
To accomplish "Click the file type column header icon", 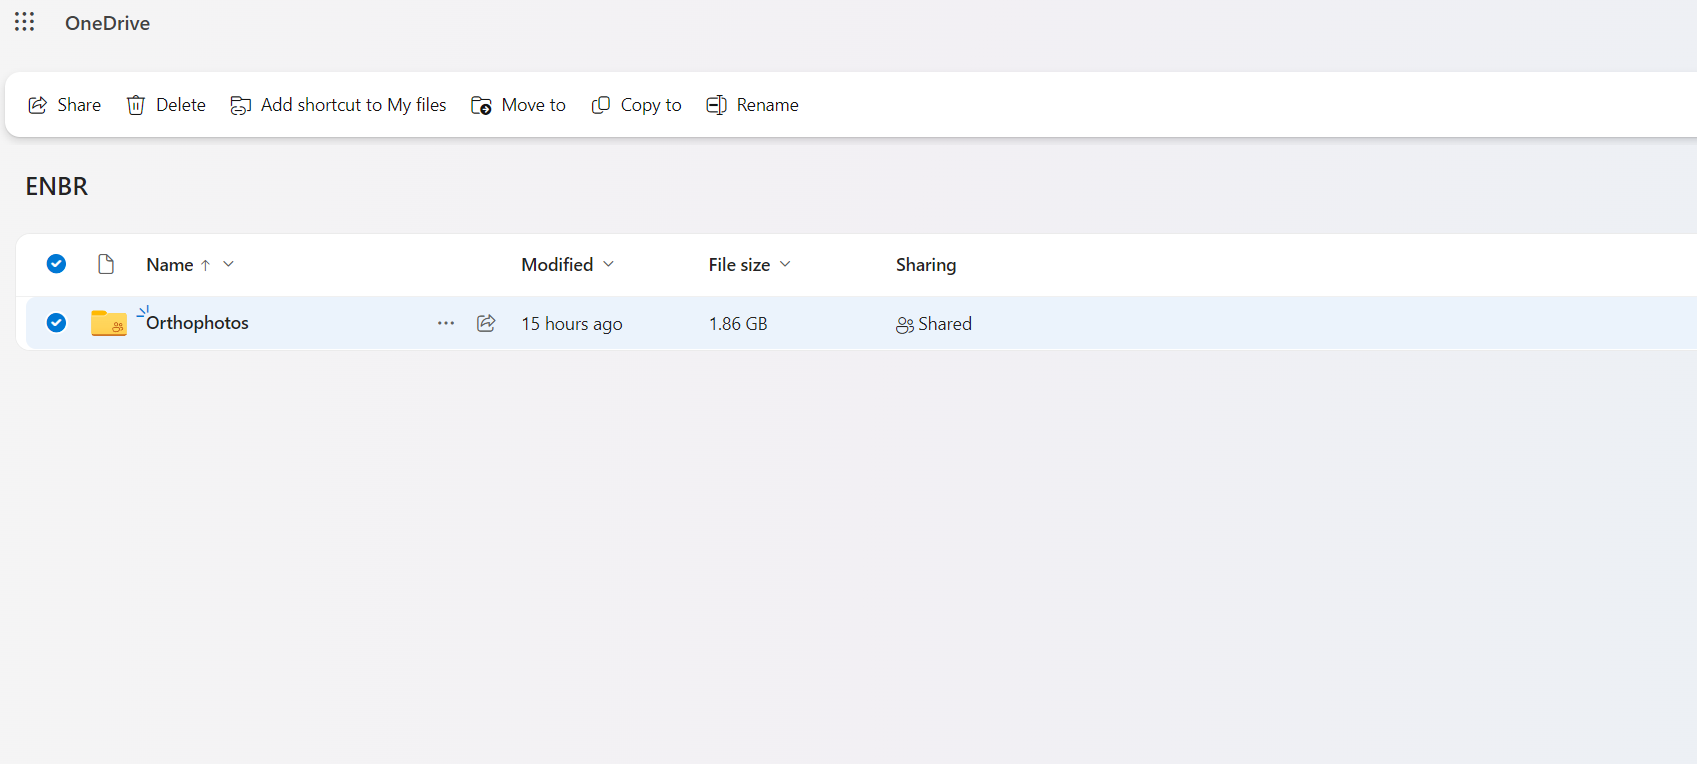I will click(x=106, y=264).
